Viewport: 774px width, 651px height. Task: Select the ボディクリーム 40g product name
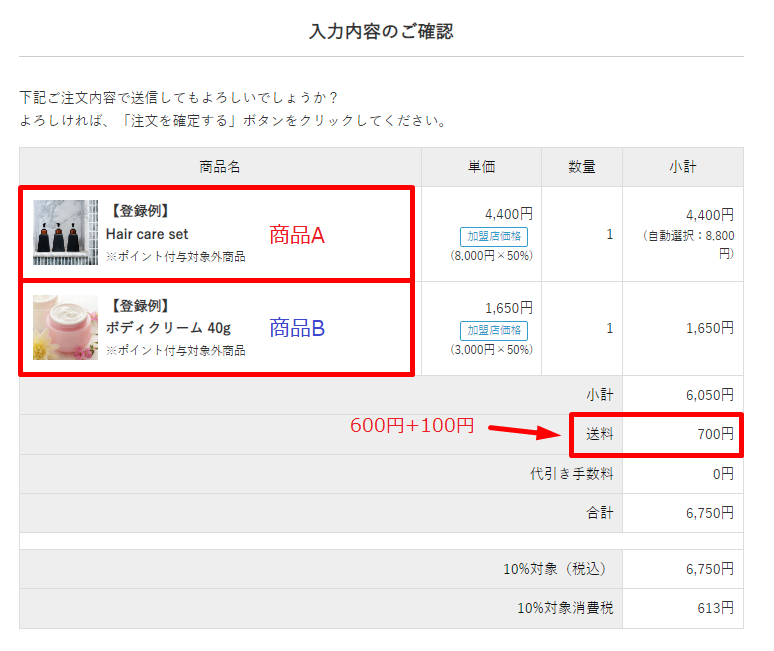point(168,328)
